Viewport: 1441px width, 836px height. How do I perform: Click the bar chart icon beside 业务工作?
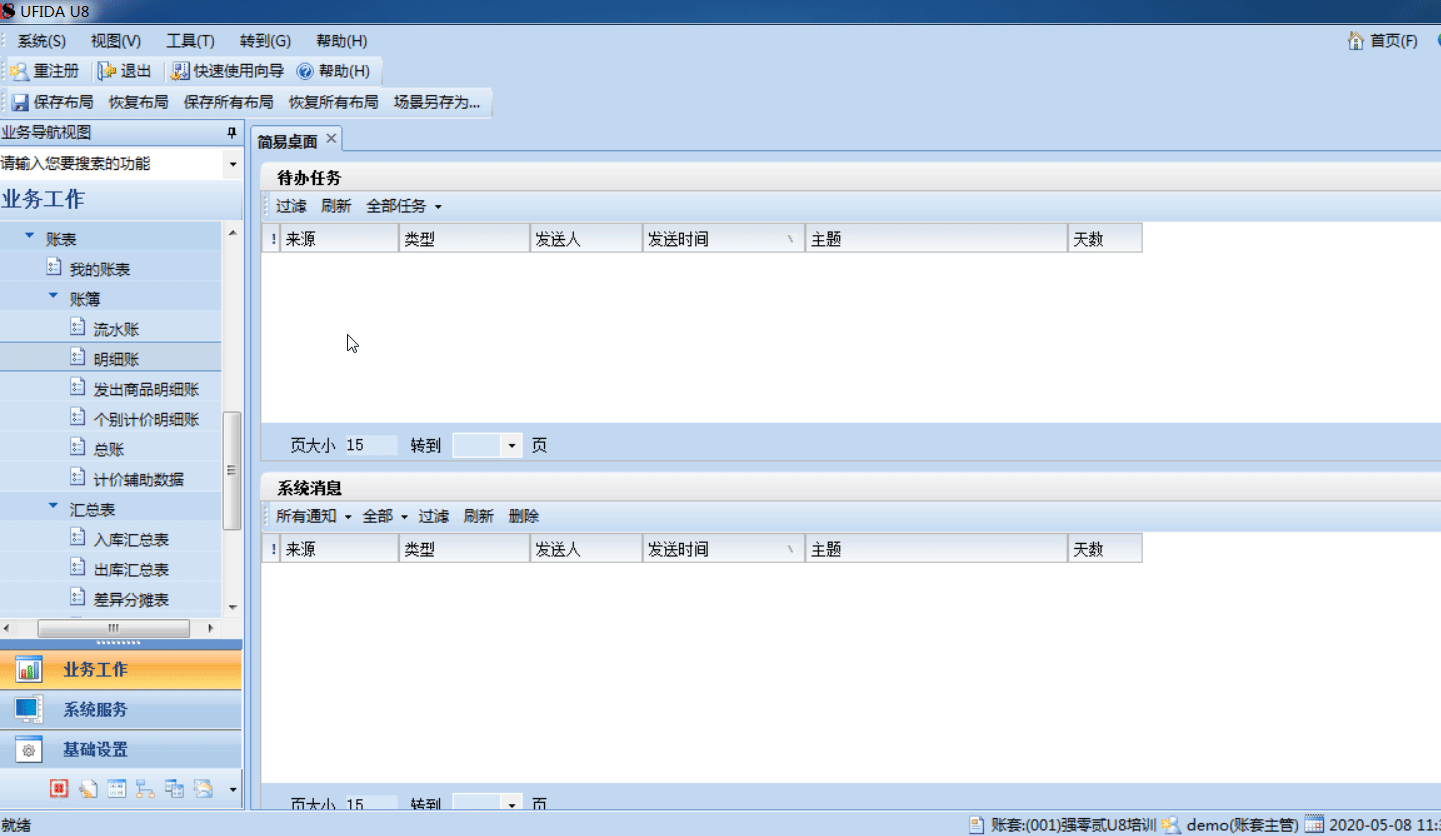point(29,669)
